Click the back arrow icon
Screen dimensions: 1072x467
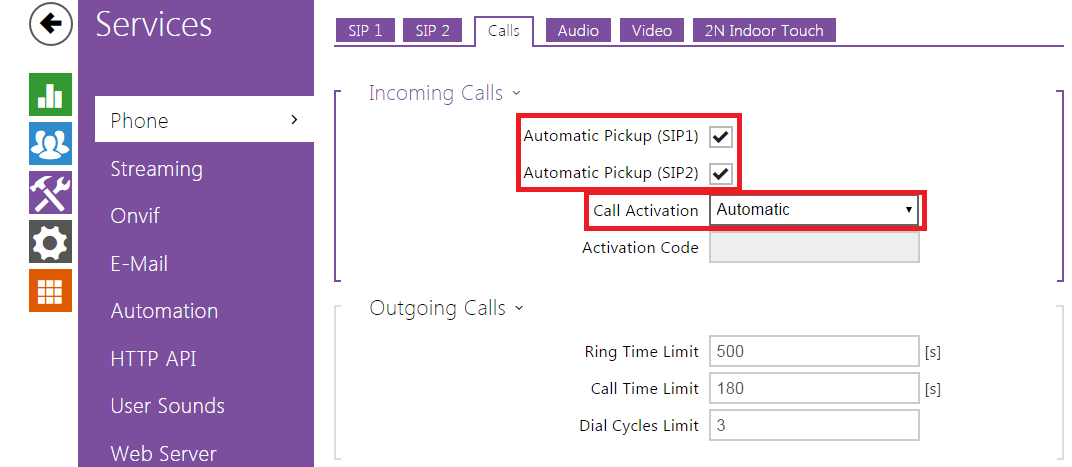[x=51, y=26]
